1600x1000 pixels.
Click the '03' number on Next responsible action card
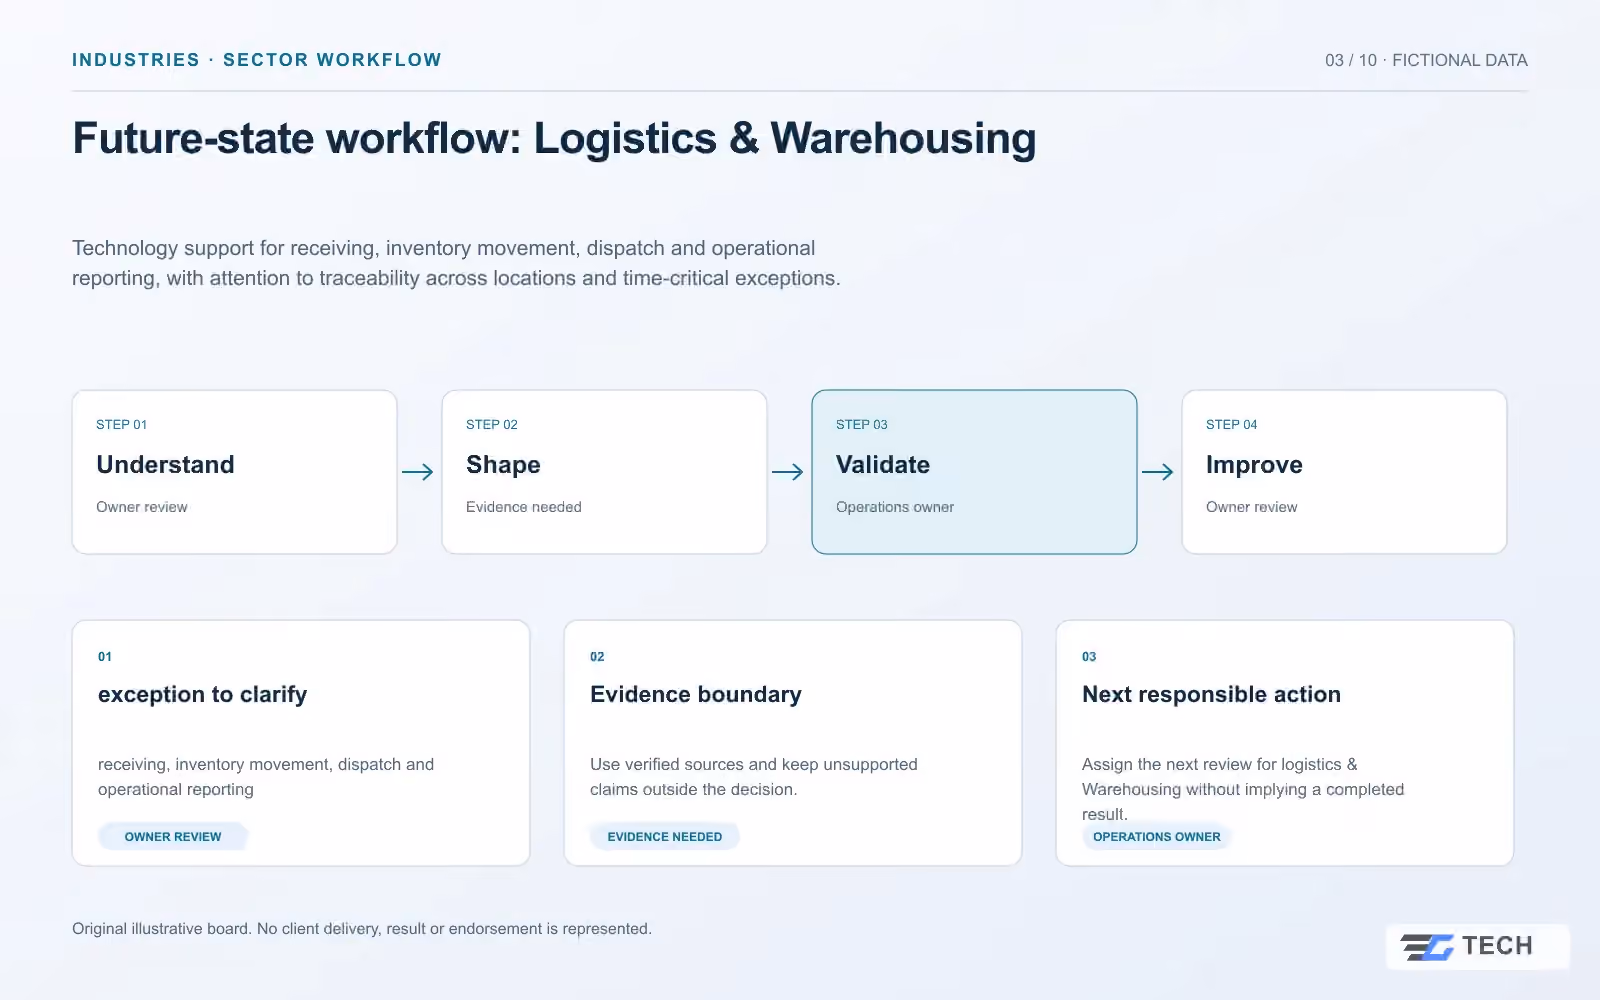click(x=1089, y=657)
